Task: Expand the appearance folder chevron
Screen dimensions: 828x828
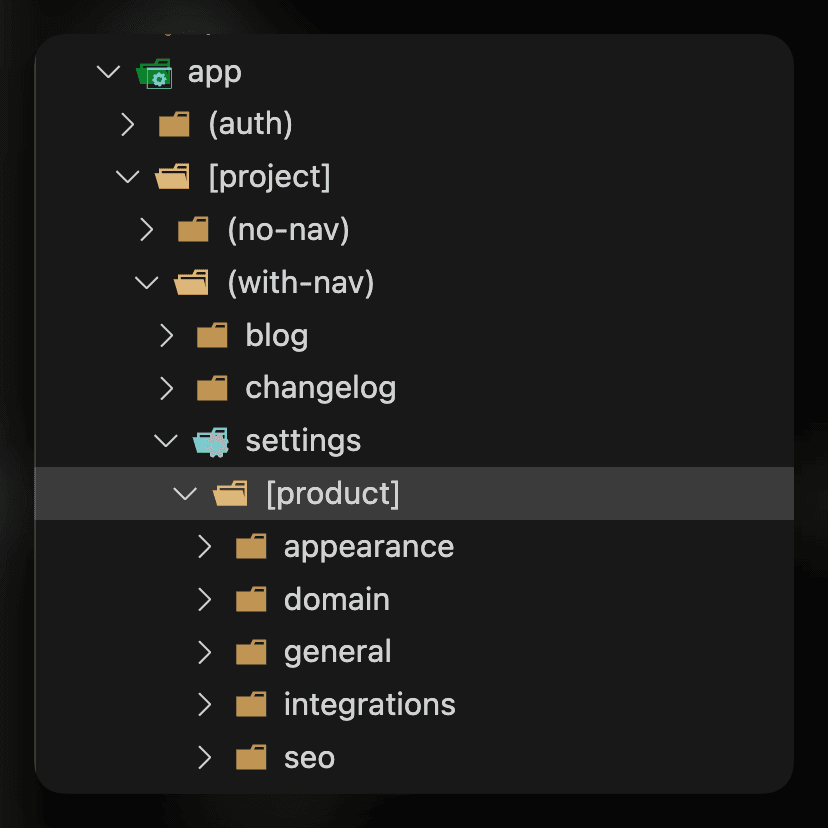Action: (x=205, y=547)
